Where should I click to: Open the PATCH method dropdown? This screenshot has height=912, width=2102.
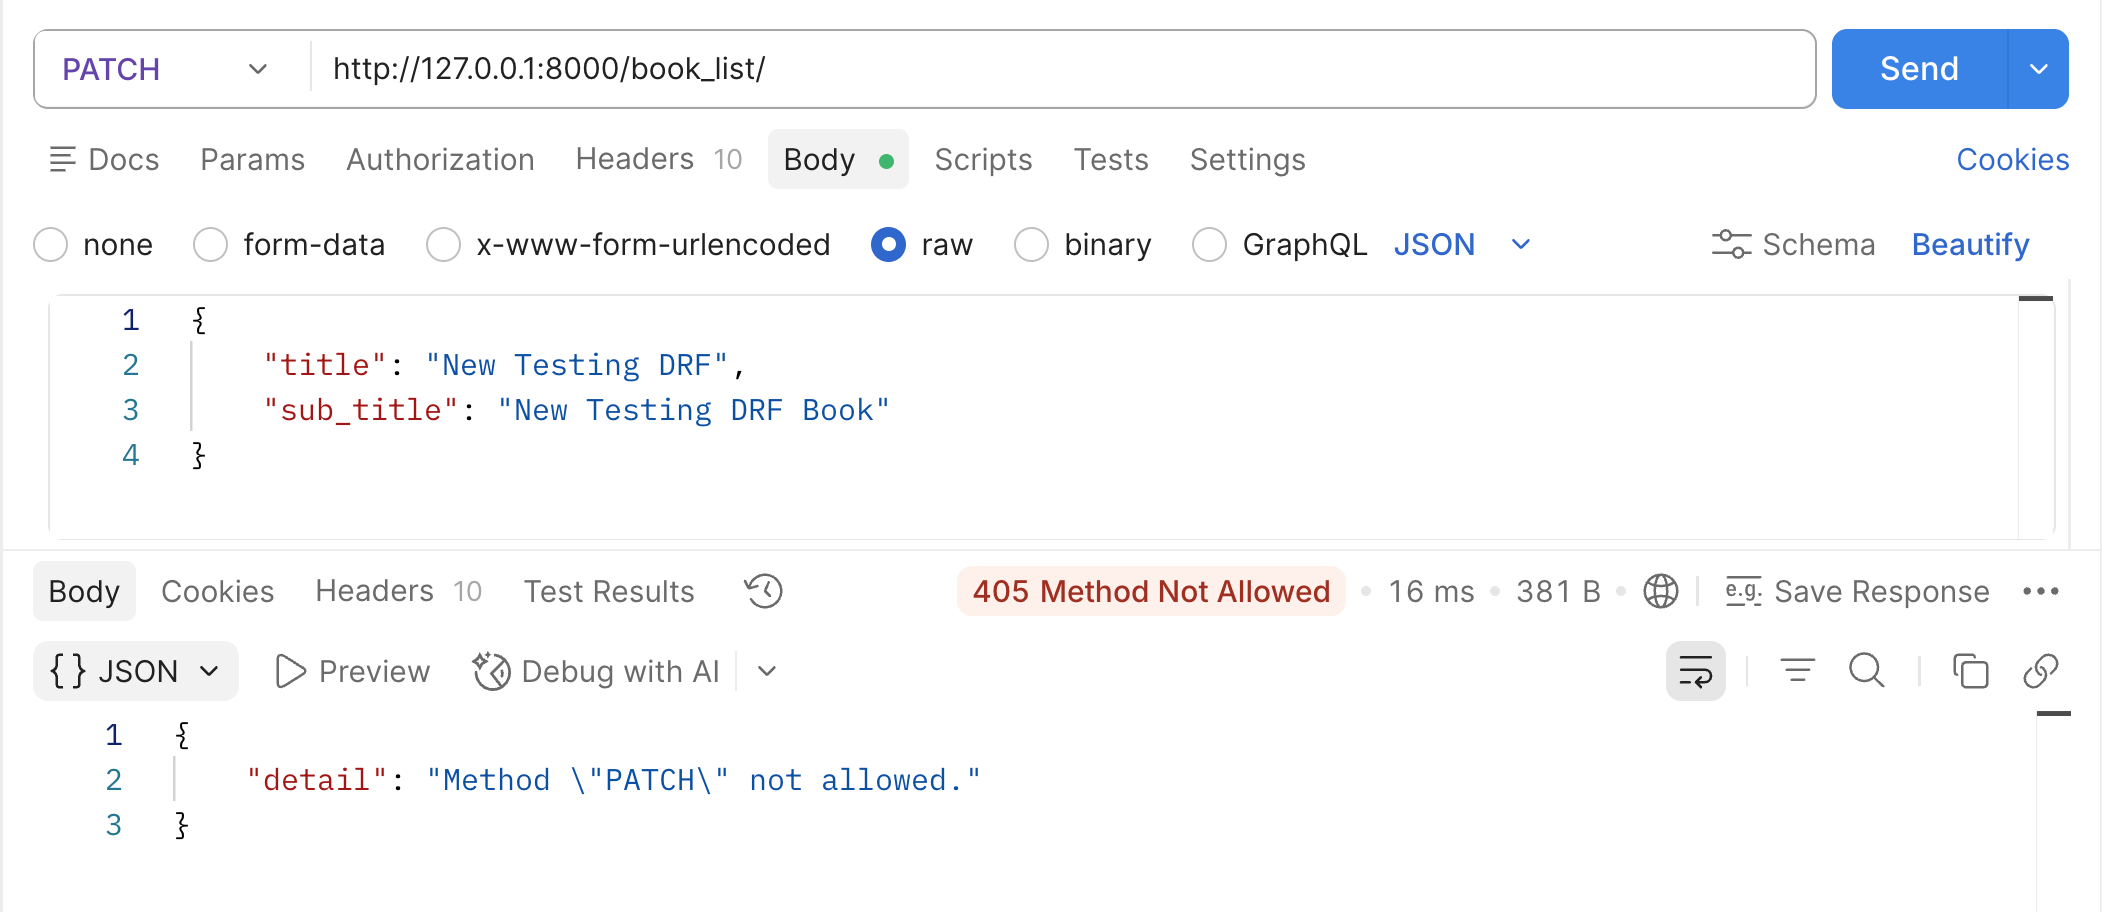[x=165, y=69]
